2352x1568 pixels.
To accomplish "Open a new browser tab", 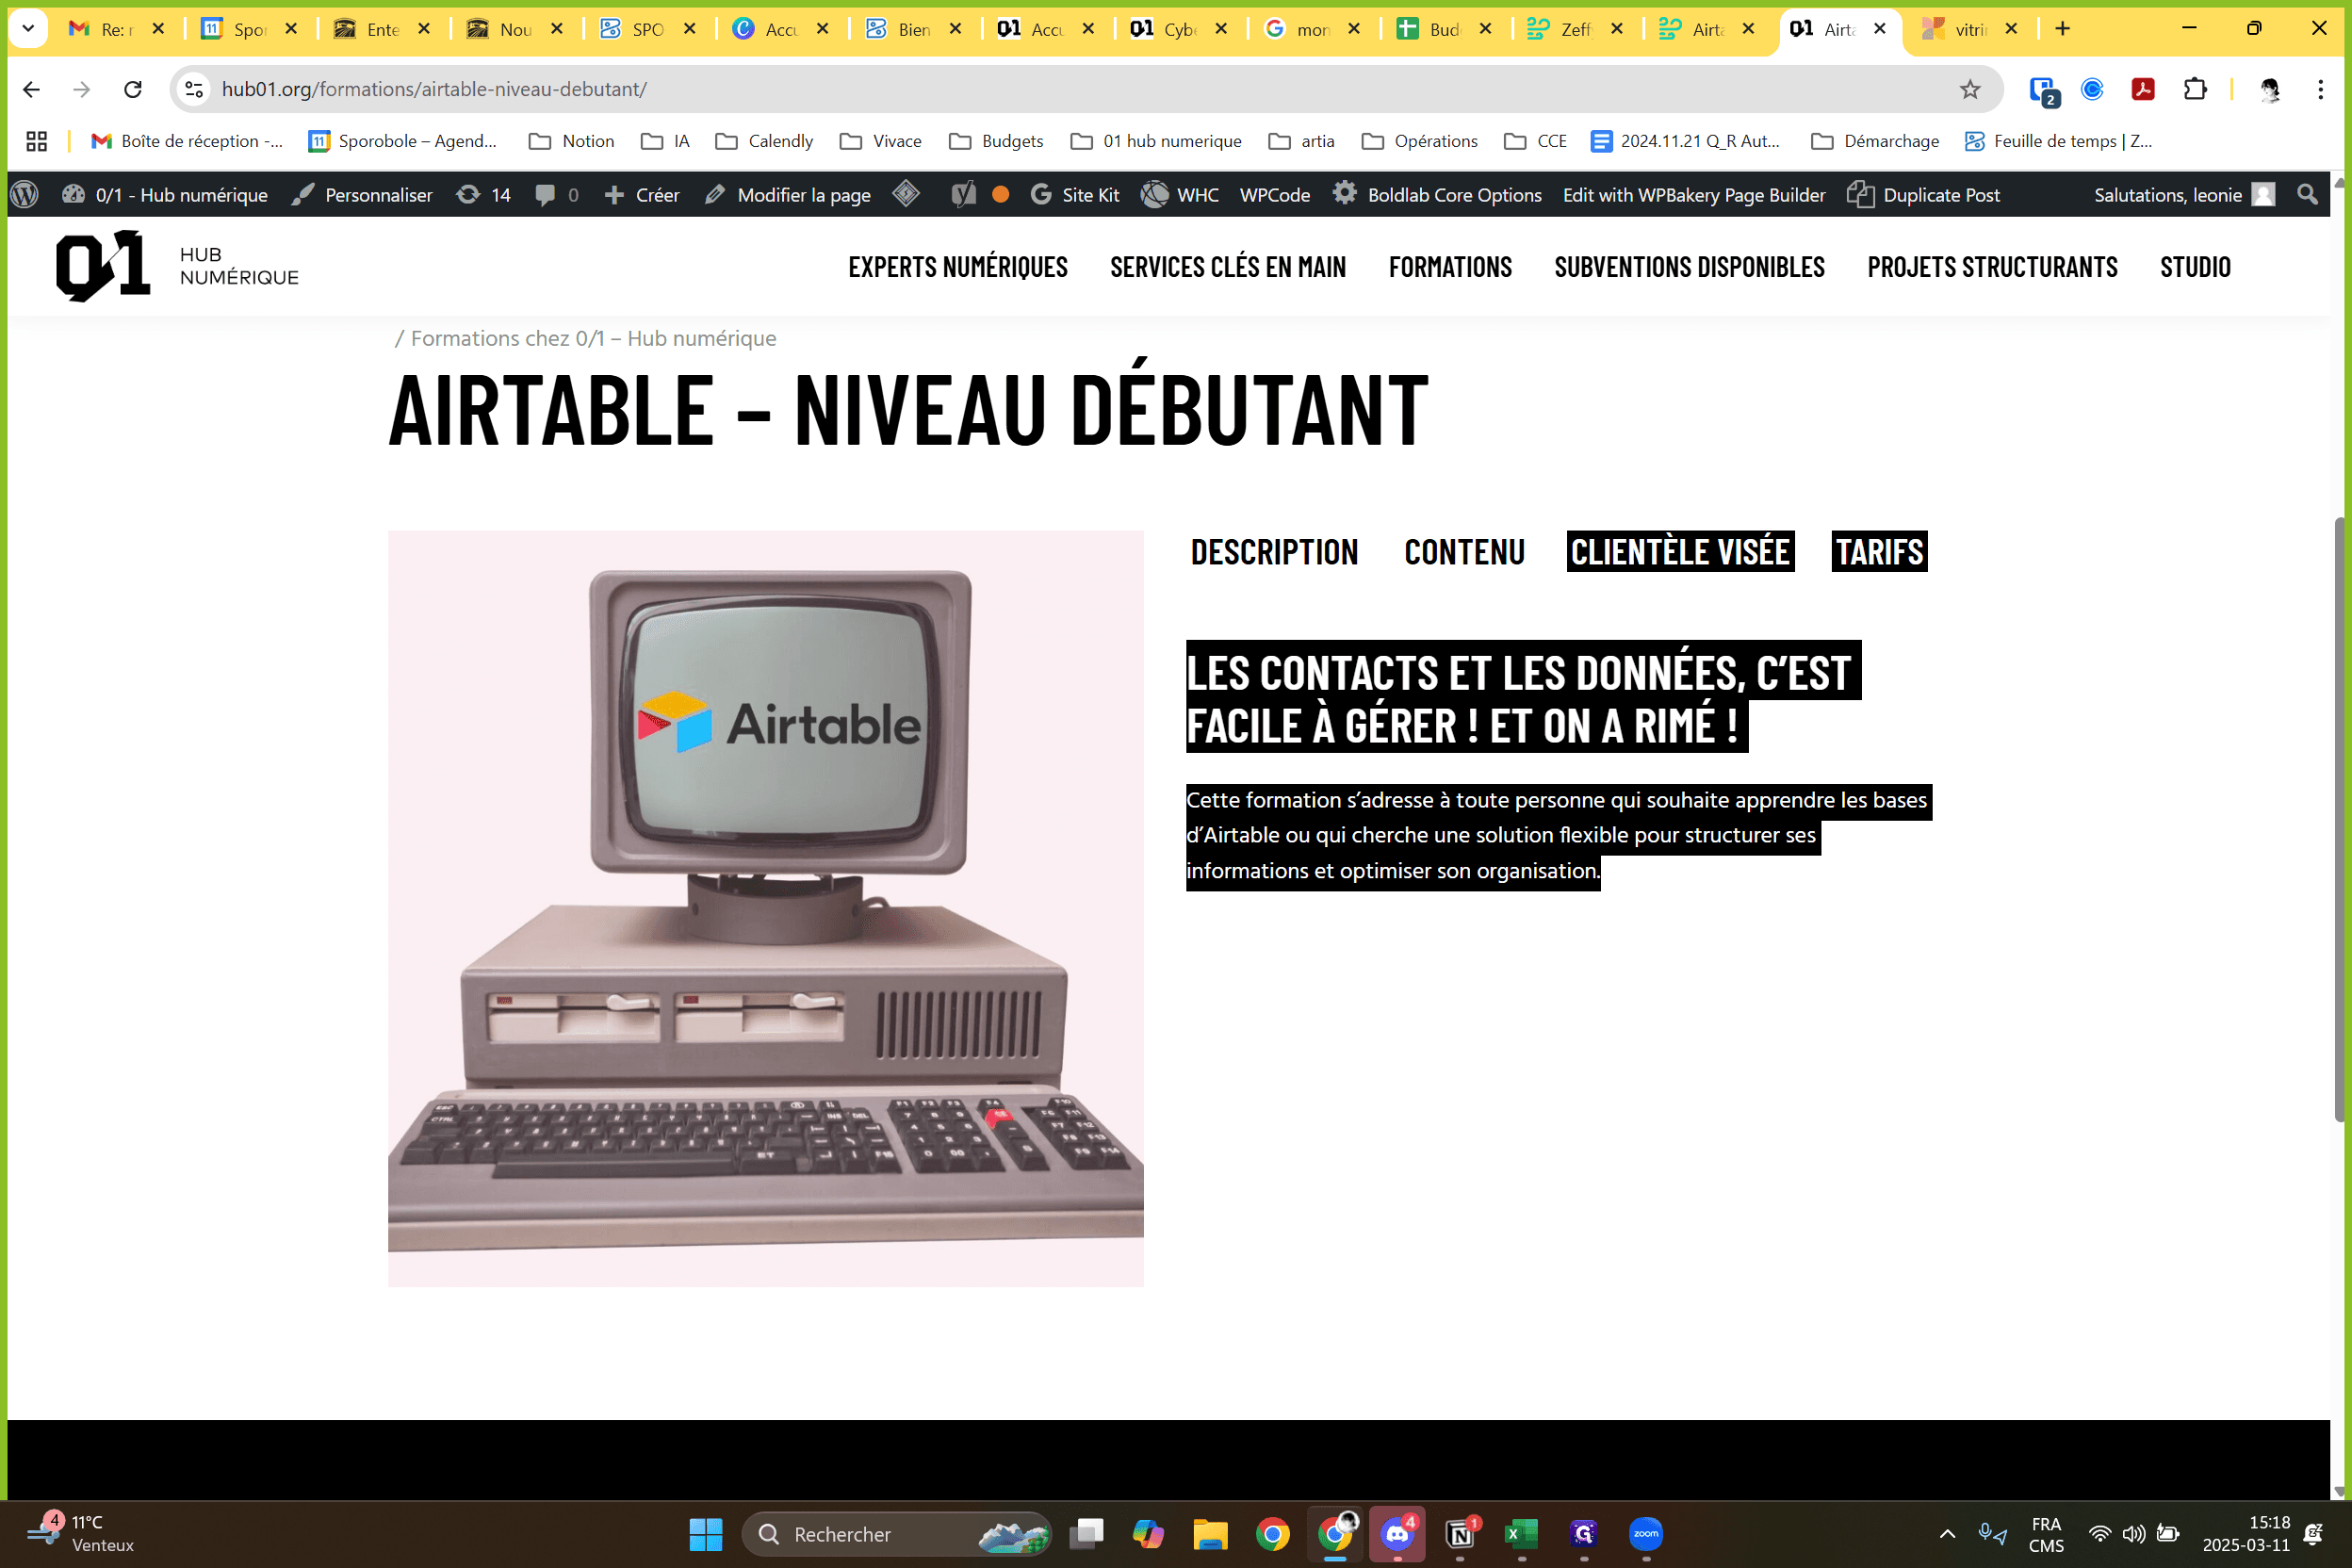I will click(x=2062, y=29).
